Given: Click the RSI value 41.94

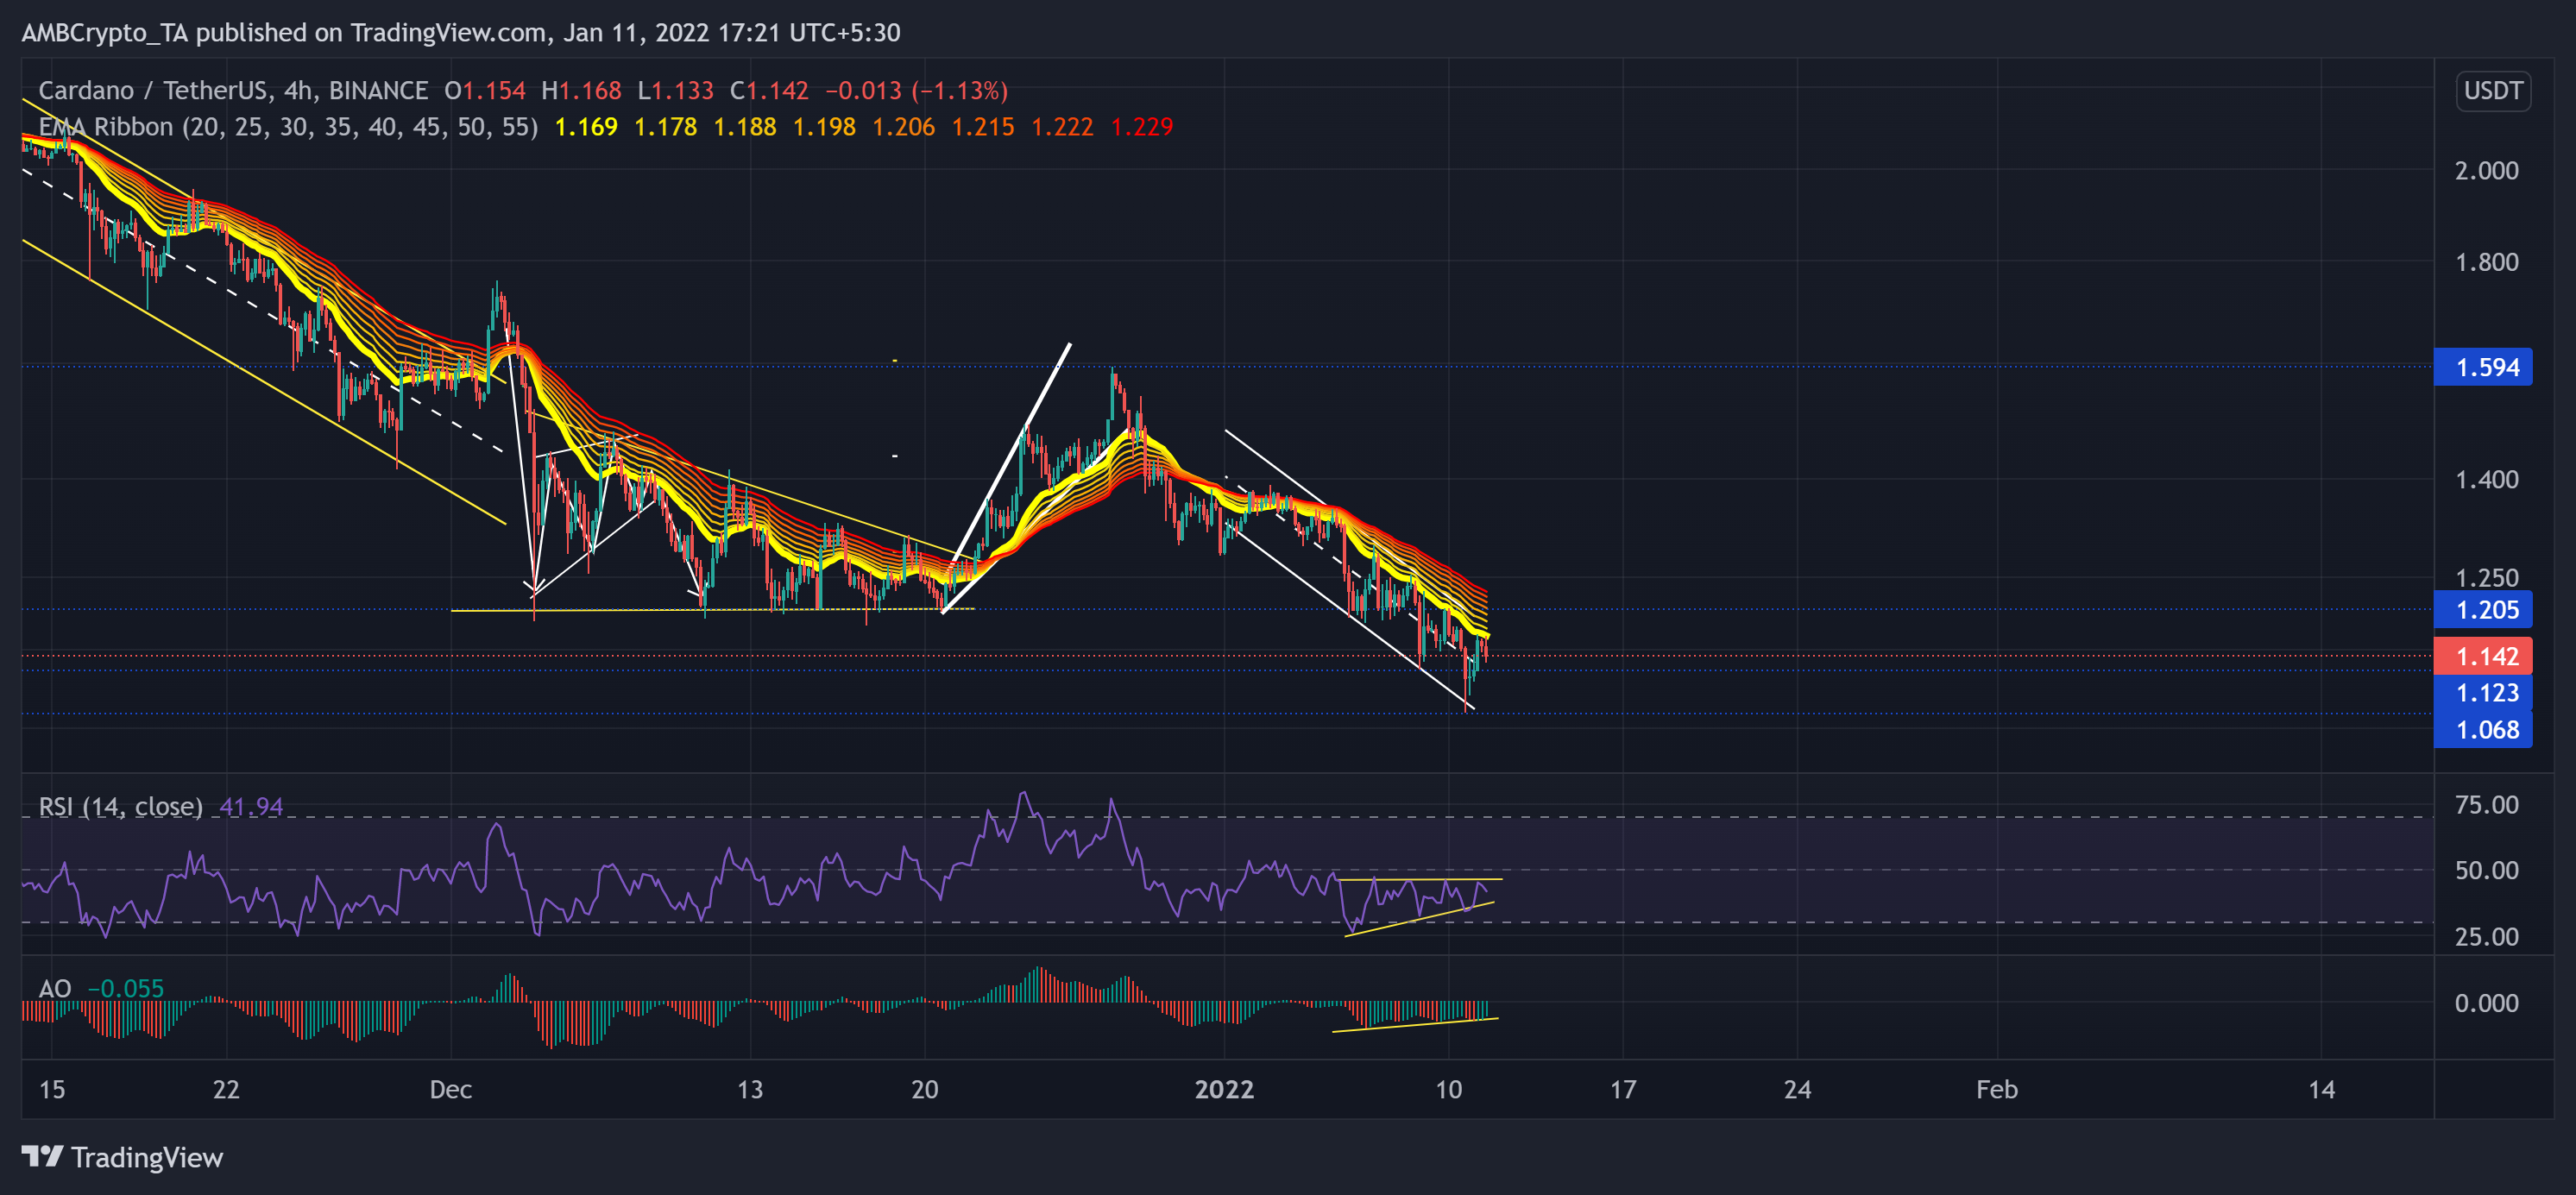Looking at the screenshot, I should (x=251, y=806).
